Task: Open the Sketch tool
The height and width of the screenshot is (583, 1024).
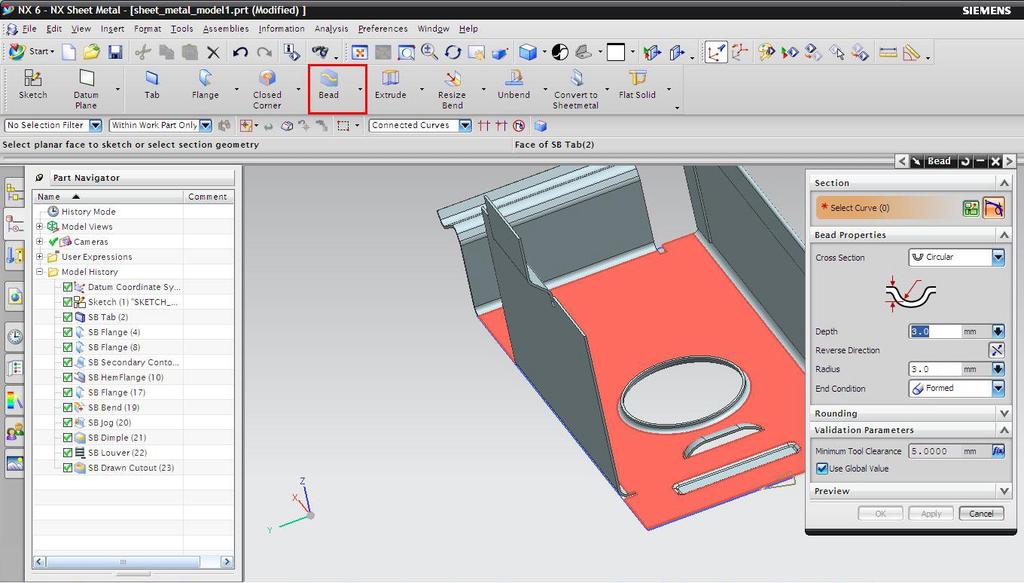Action: [x=33, y=86]
